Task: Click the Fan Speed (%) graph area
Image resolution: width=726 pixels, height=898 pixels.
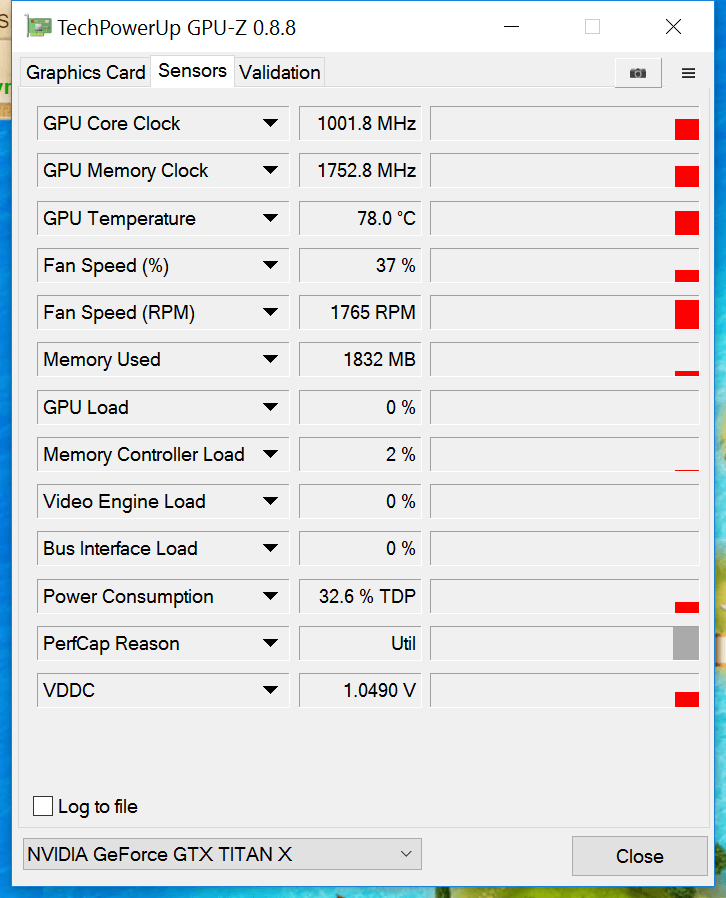Action: (x=564, y=266)
